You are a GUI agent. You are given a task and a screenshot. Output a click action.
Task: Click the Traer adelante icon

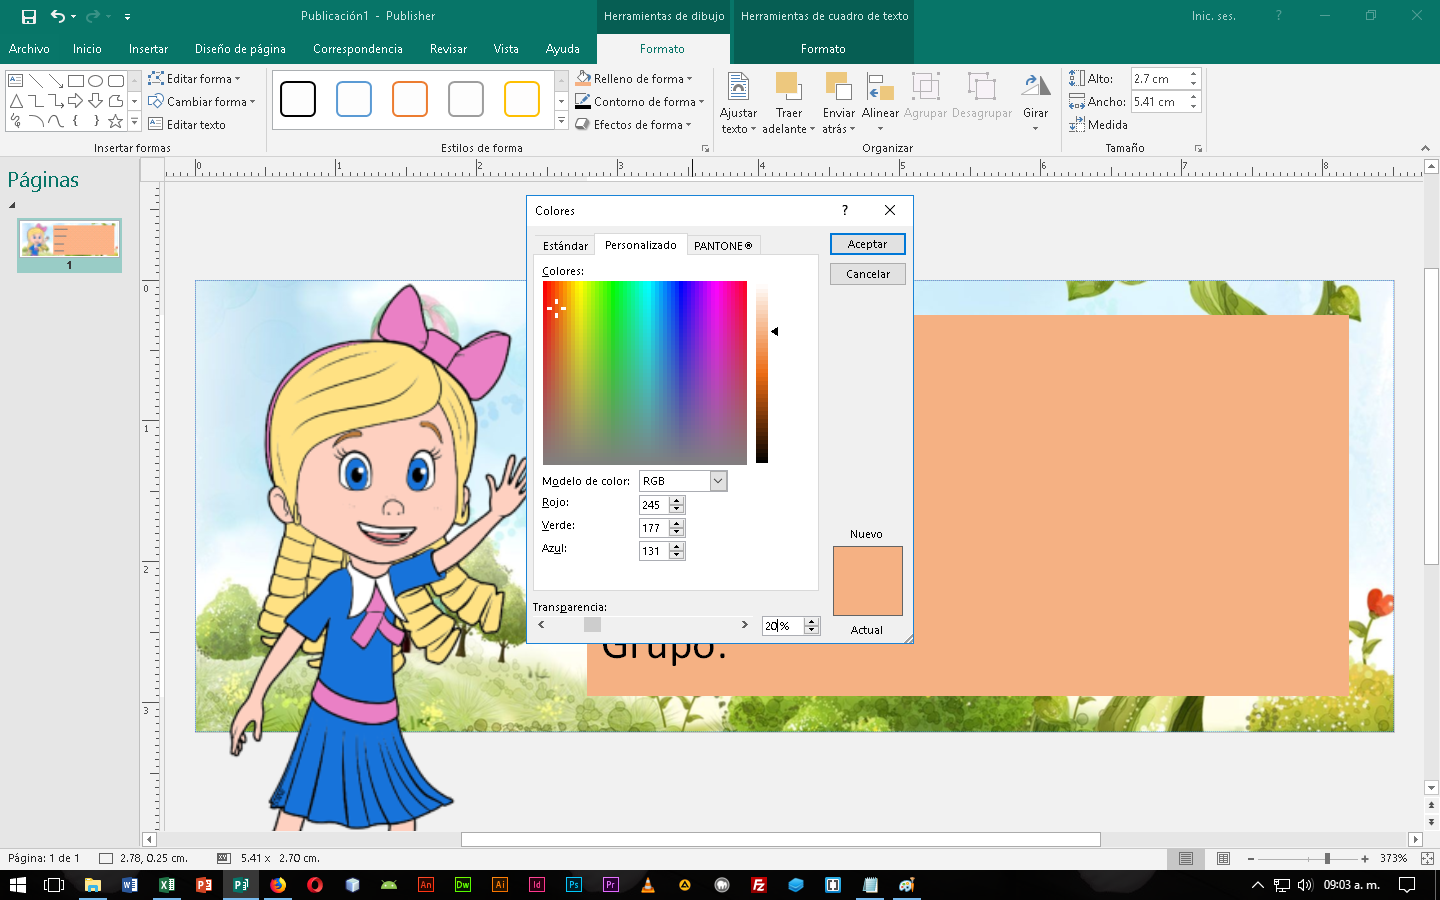coord(788,86)
